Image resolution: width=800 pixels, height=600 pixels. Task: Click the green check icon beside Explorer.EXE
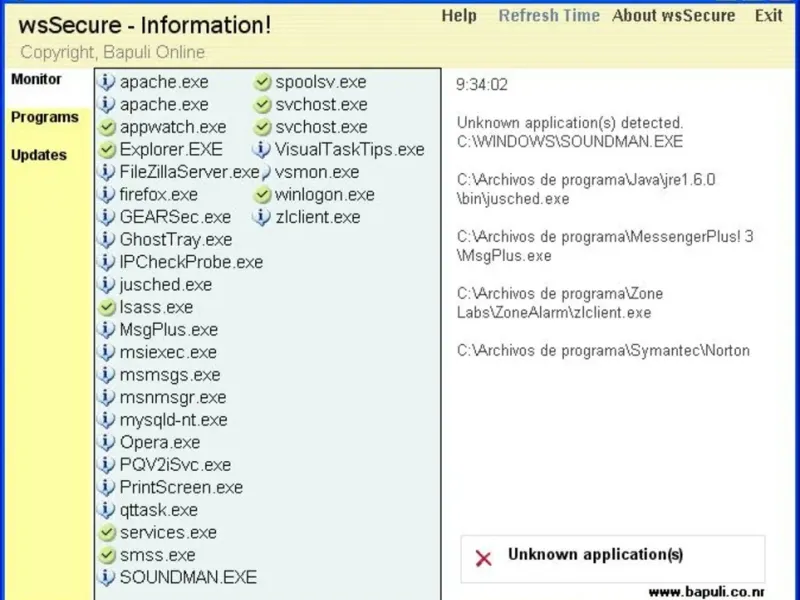(x=107, y=150)
